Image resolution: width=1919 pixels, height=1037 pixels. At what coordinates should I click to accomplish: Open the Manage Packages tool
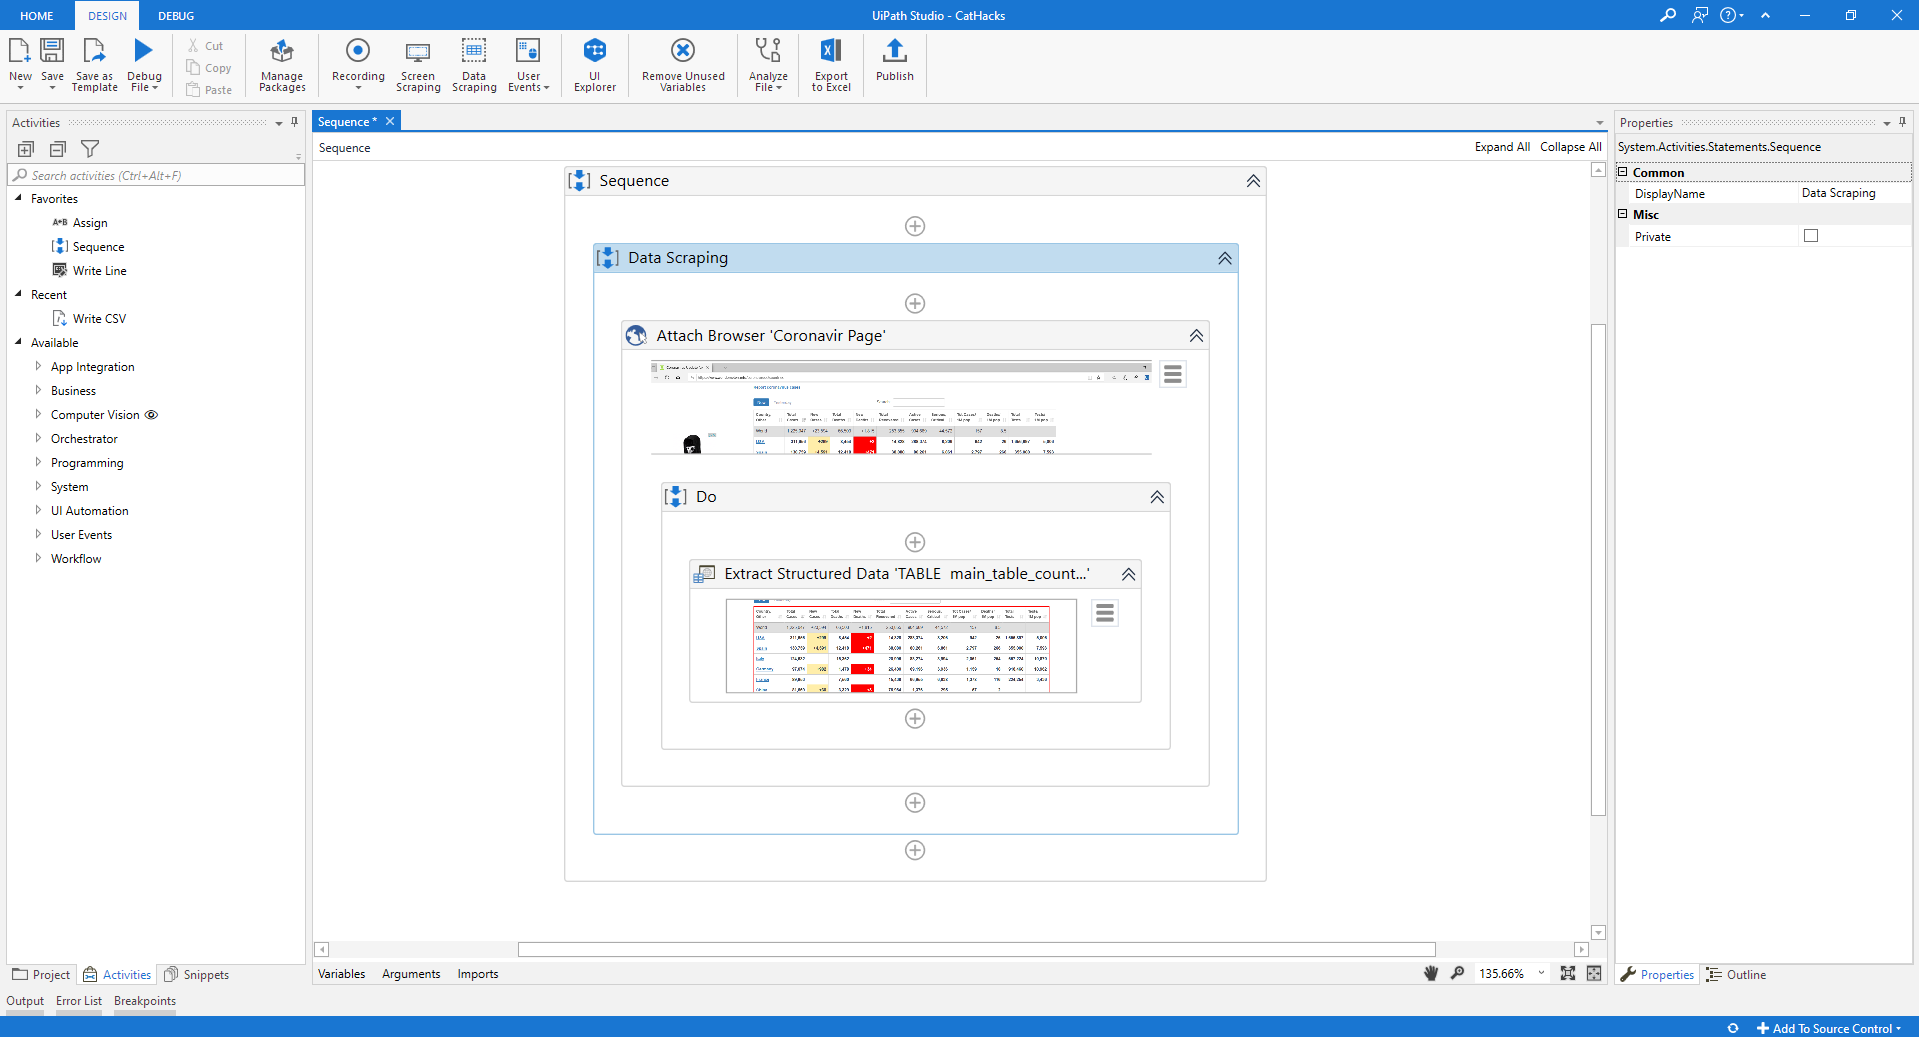(282, 66)
